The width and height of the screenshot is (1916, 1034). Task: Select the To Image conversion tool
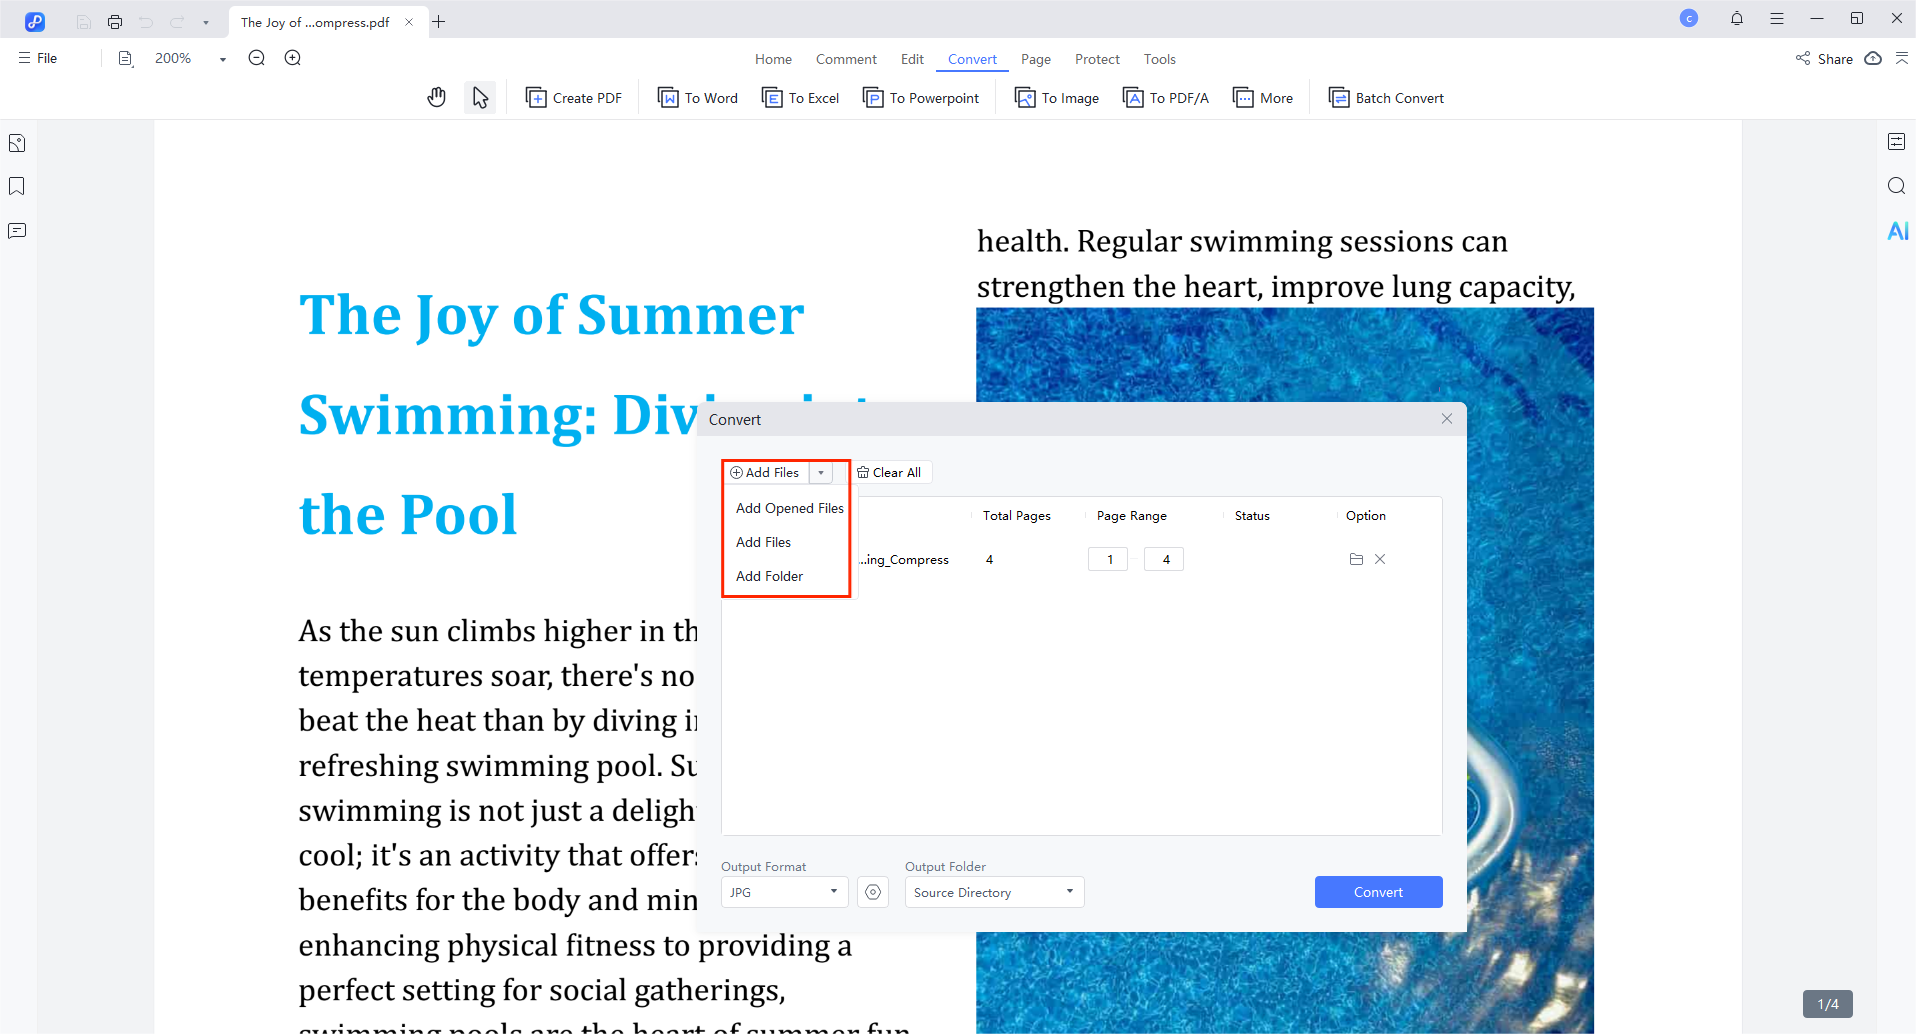pos(1056,97)
